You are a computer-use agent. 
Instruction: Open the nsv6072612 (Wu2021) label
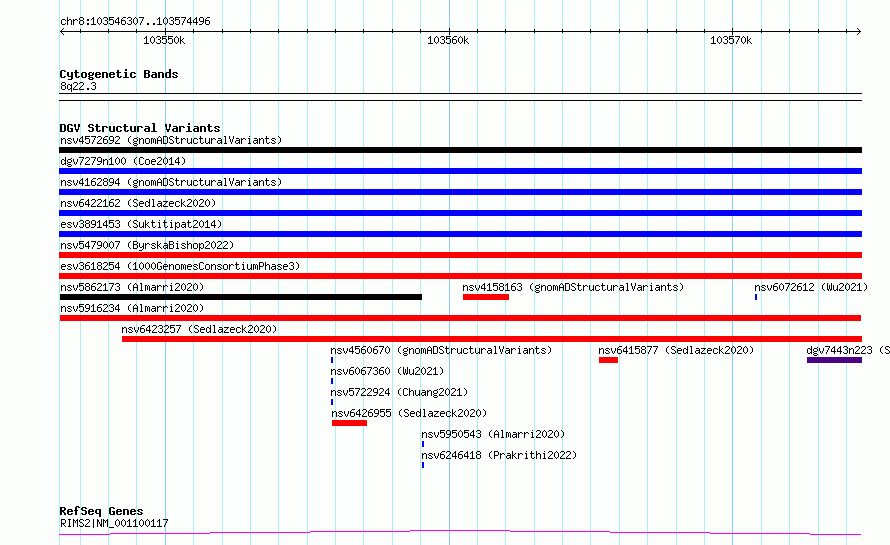click(x=811, y=287)
